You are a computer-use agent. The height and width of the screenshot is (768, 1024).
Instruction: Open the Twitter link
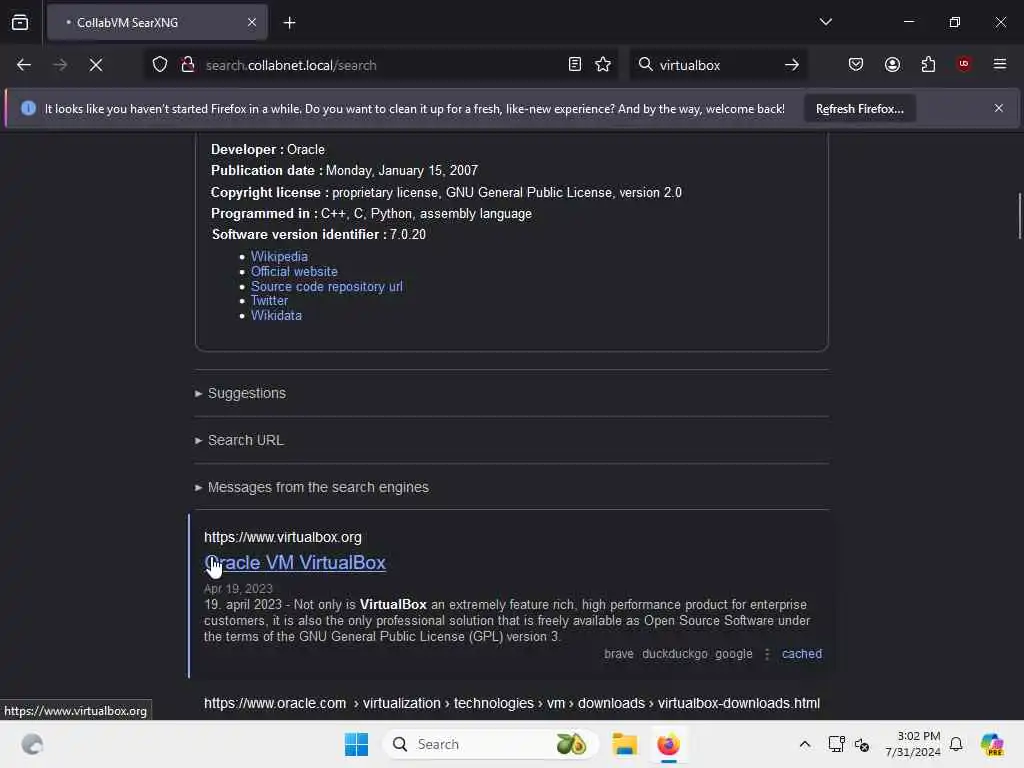pyautogui.click(x=269, y=301)
